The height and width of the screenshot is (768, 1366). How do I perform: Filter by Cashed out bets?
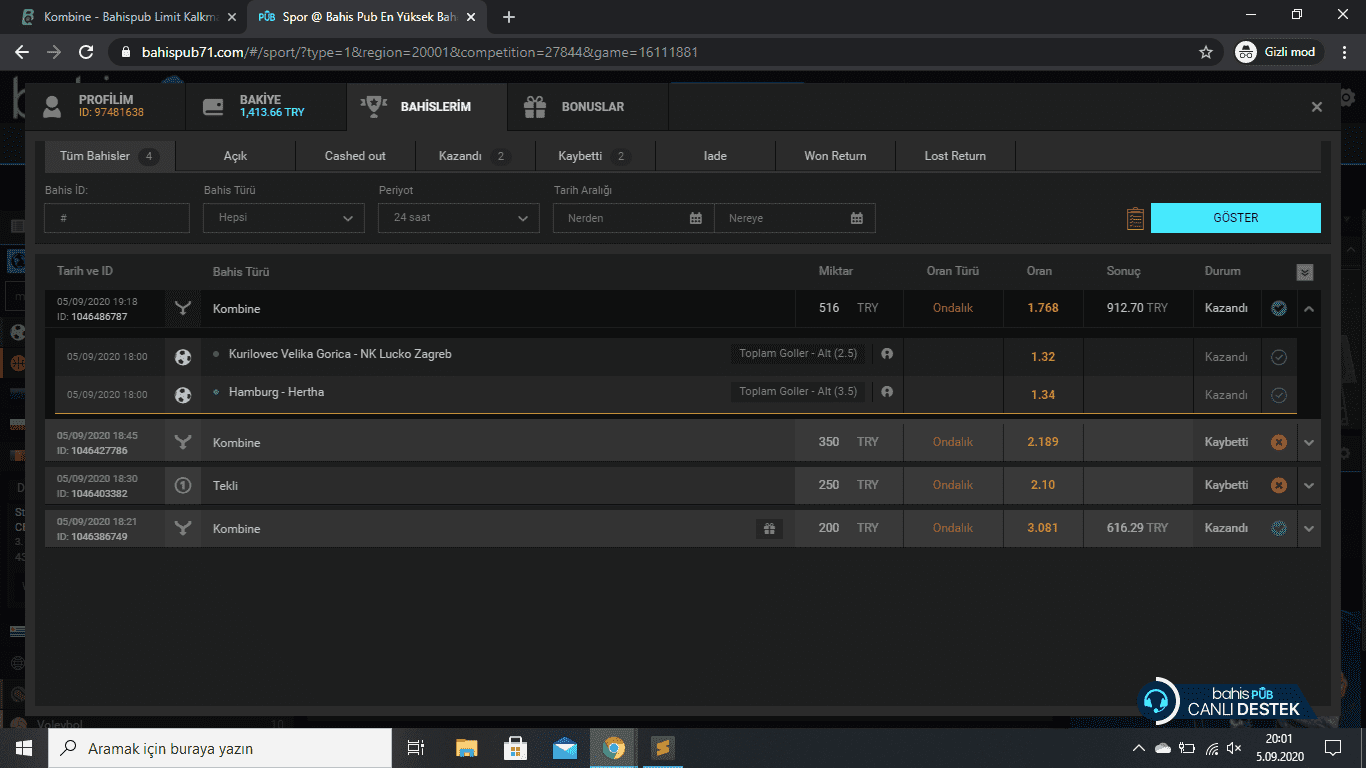(x=355, y=156)
